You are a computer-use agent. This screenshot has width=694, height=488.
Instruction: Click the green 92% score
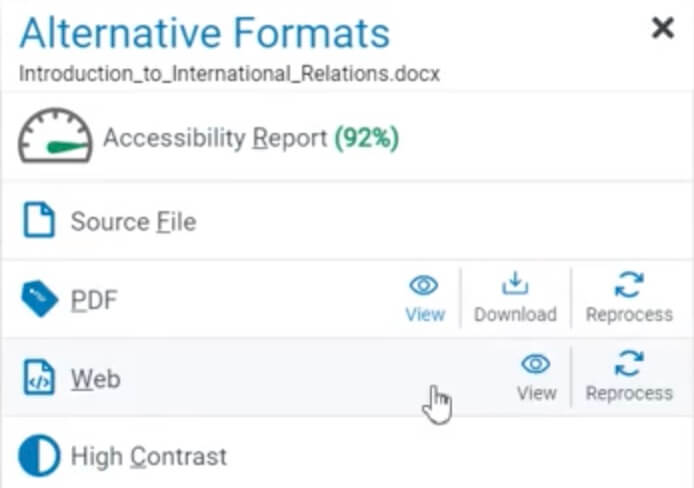[x=367, y=138]
